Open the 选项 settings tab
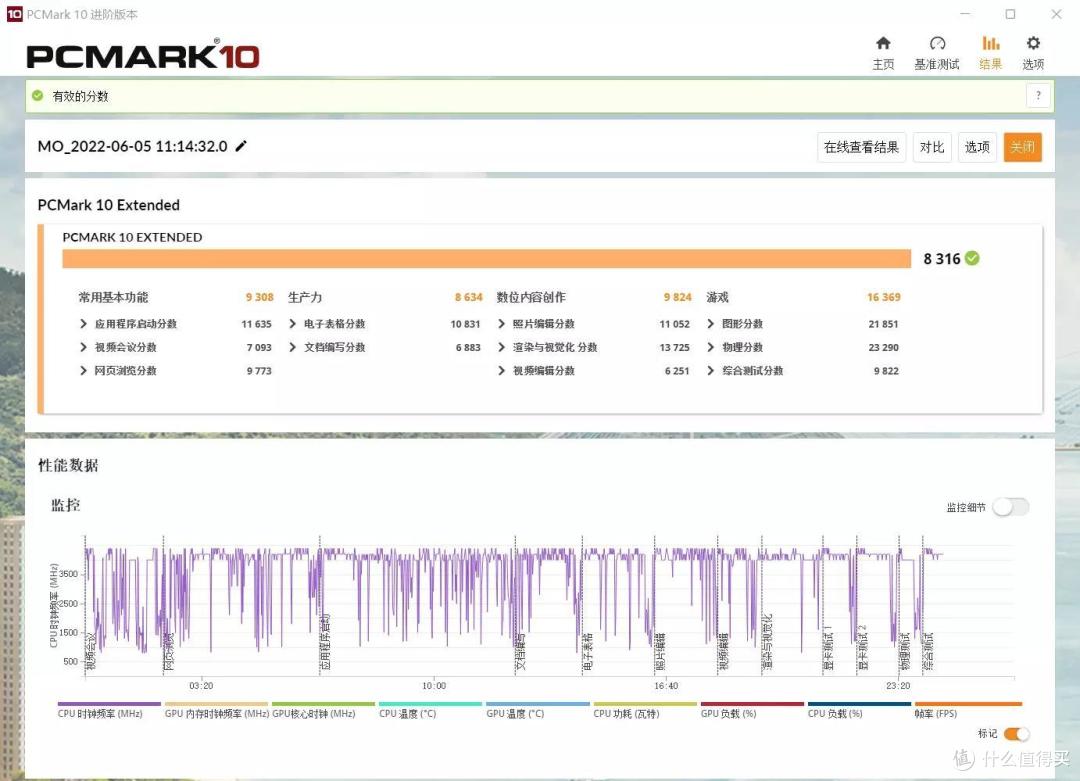The image size is (1080, 781). click(1033, 53)
